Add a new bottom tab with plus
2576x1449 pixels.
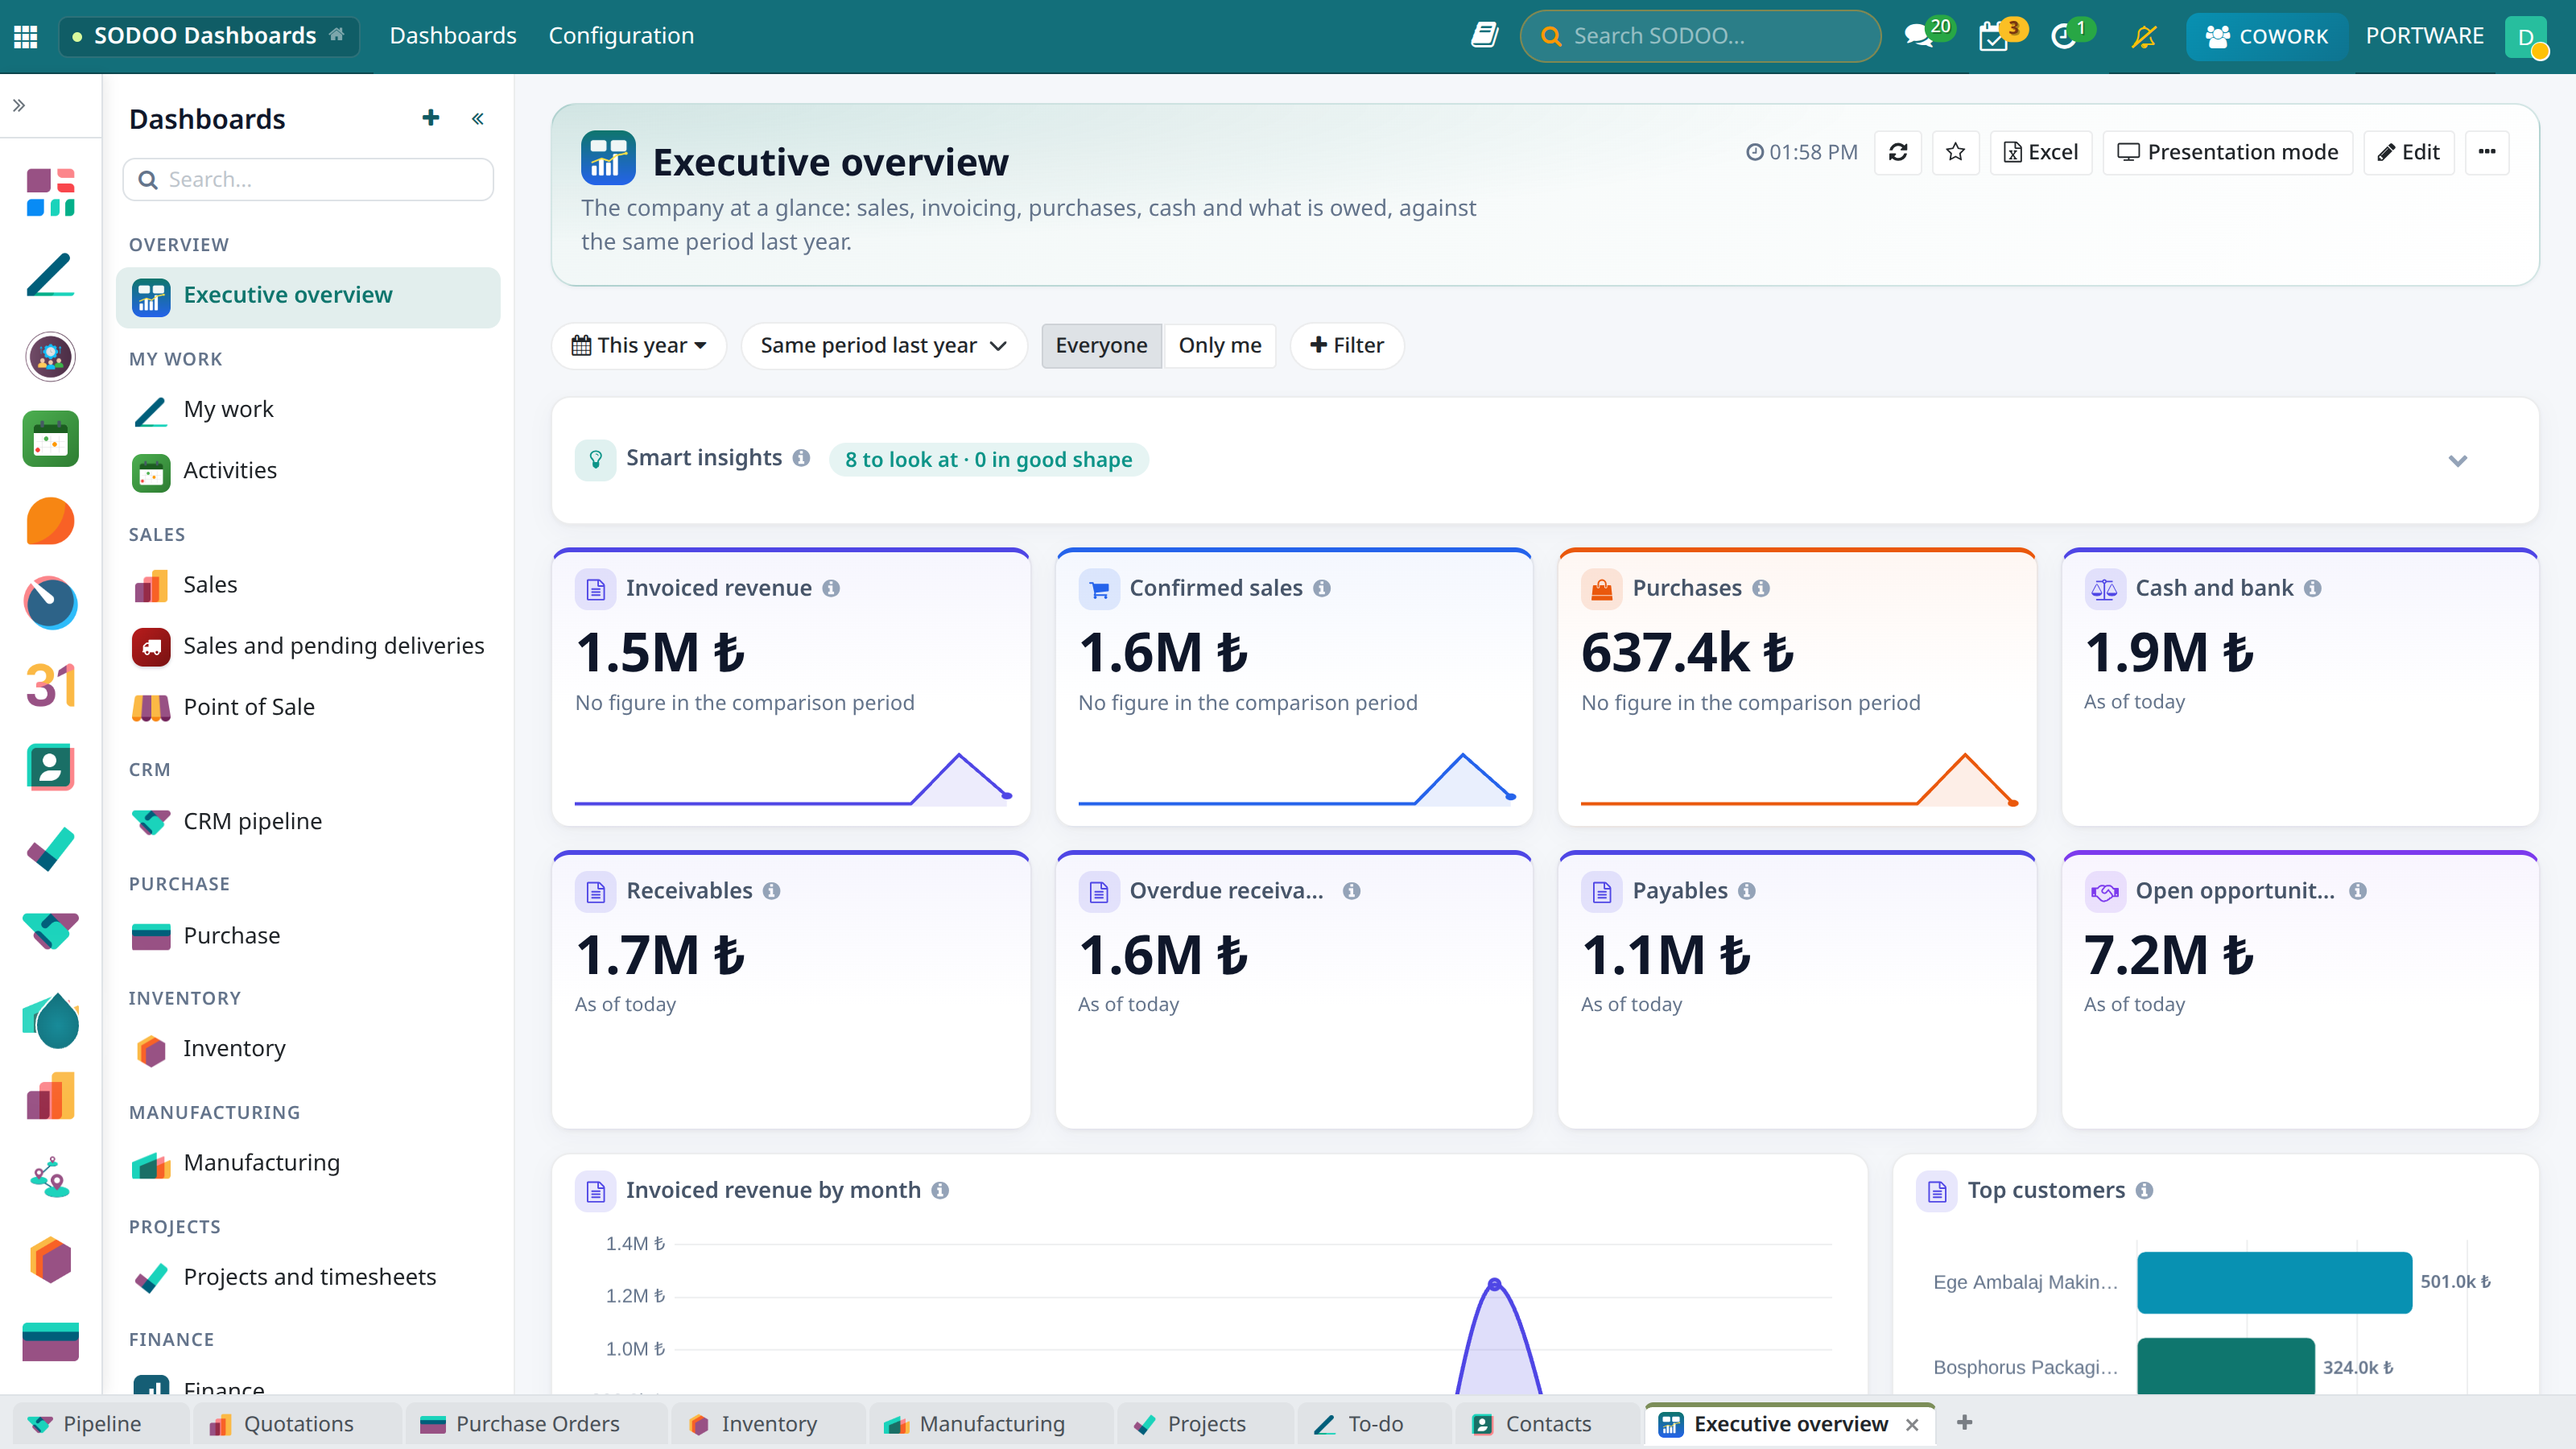(x=1964, y=1422)
